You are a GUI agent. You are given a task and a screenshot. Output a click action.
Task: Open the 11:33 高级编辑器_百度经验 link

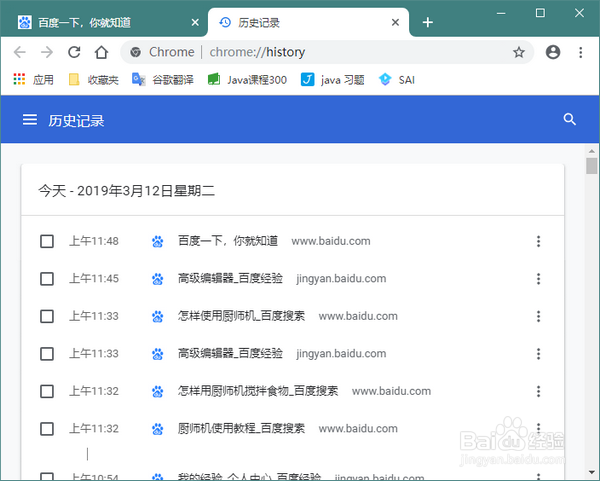pyautogui.click(x=230, y=353)
